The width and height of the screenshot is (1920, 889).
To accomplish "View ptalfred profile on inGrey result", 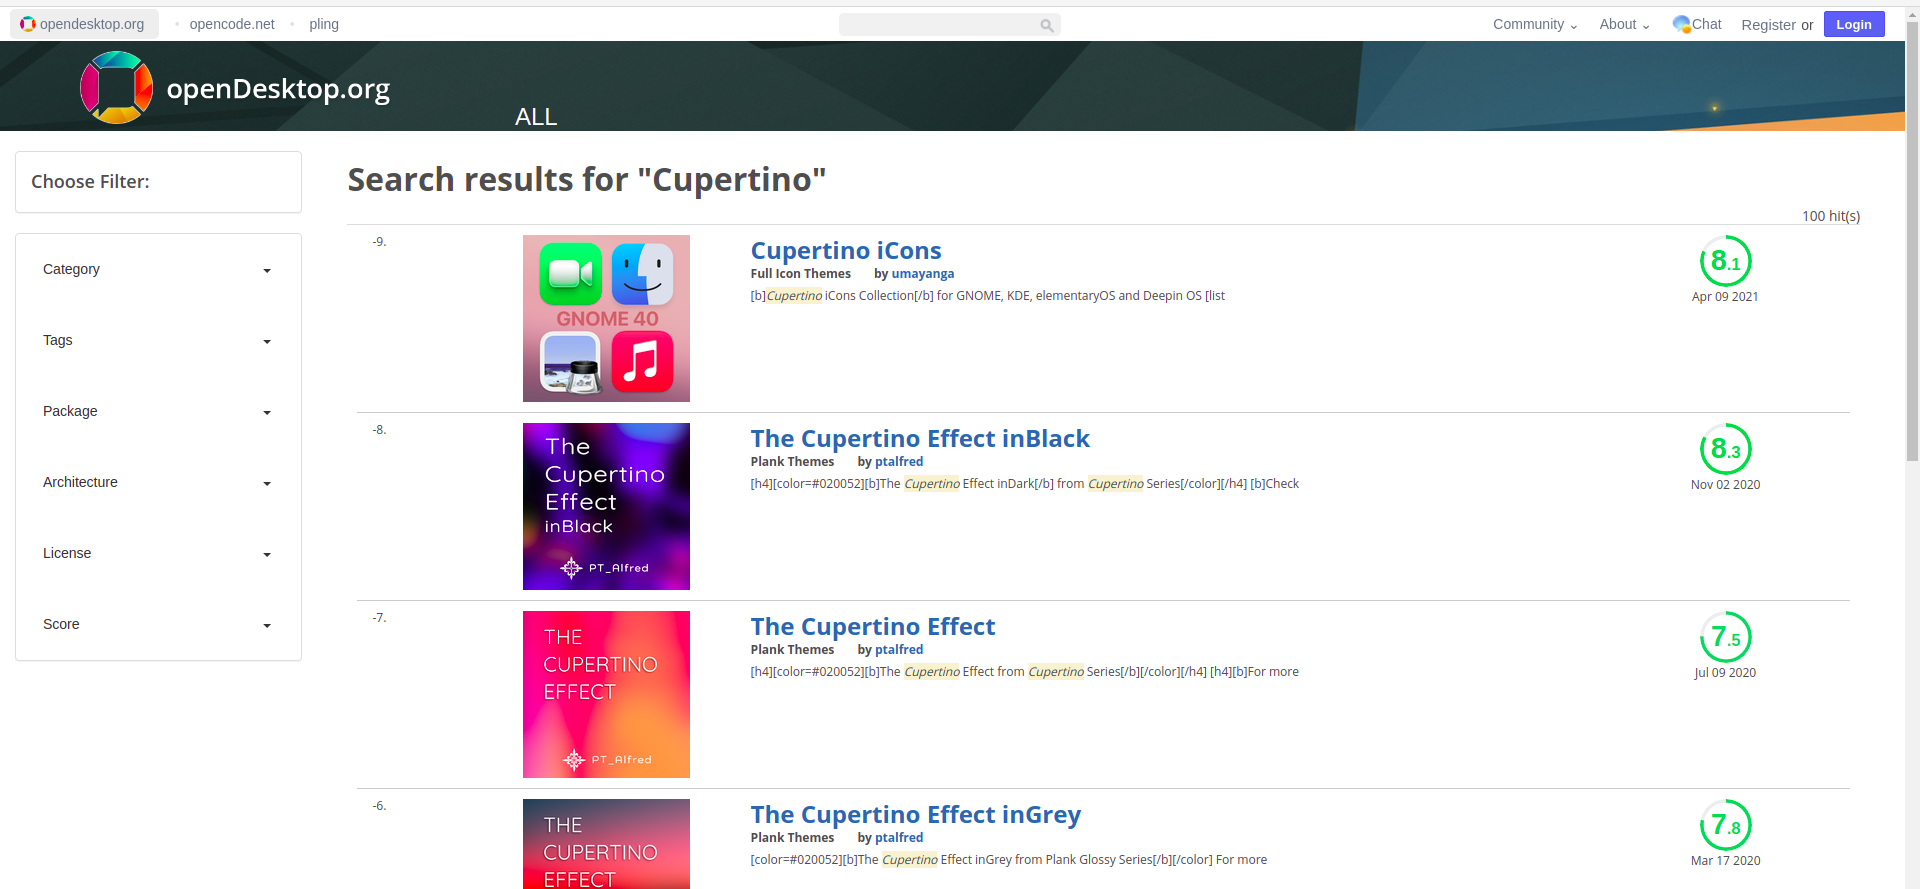I will (x=899, y=838).
